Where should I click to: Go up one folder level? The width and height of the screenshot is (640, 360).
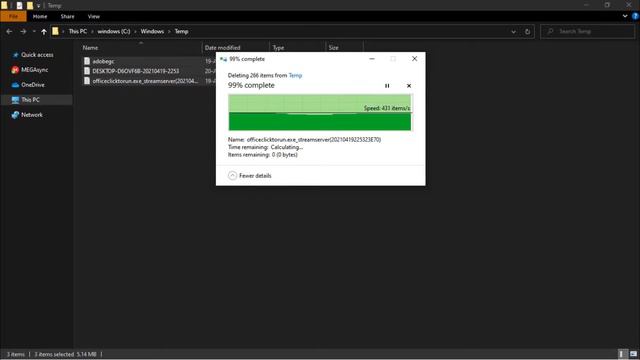coord(44,31)
